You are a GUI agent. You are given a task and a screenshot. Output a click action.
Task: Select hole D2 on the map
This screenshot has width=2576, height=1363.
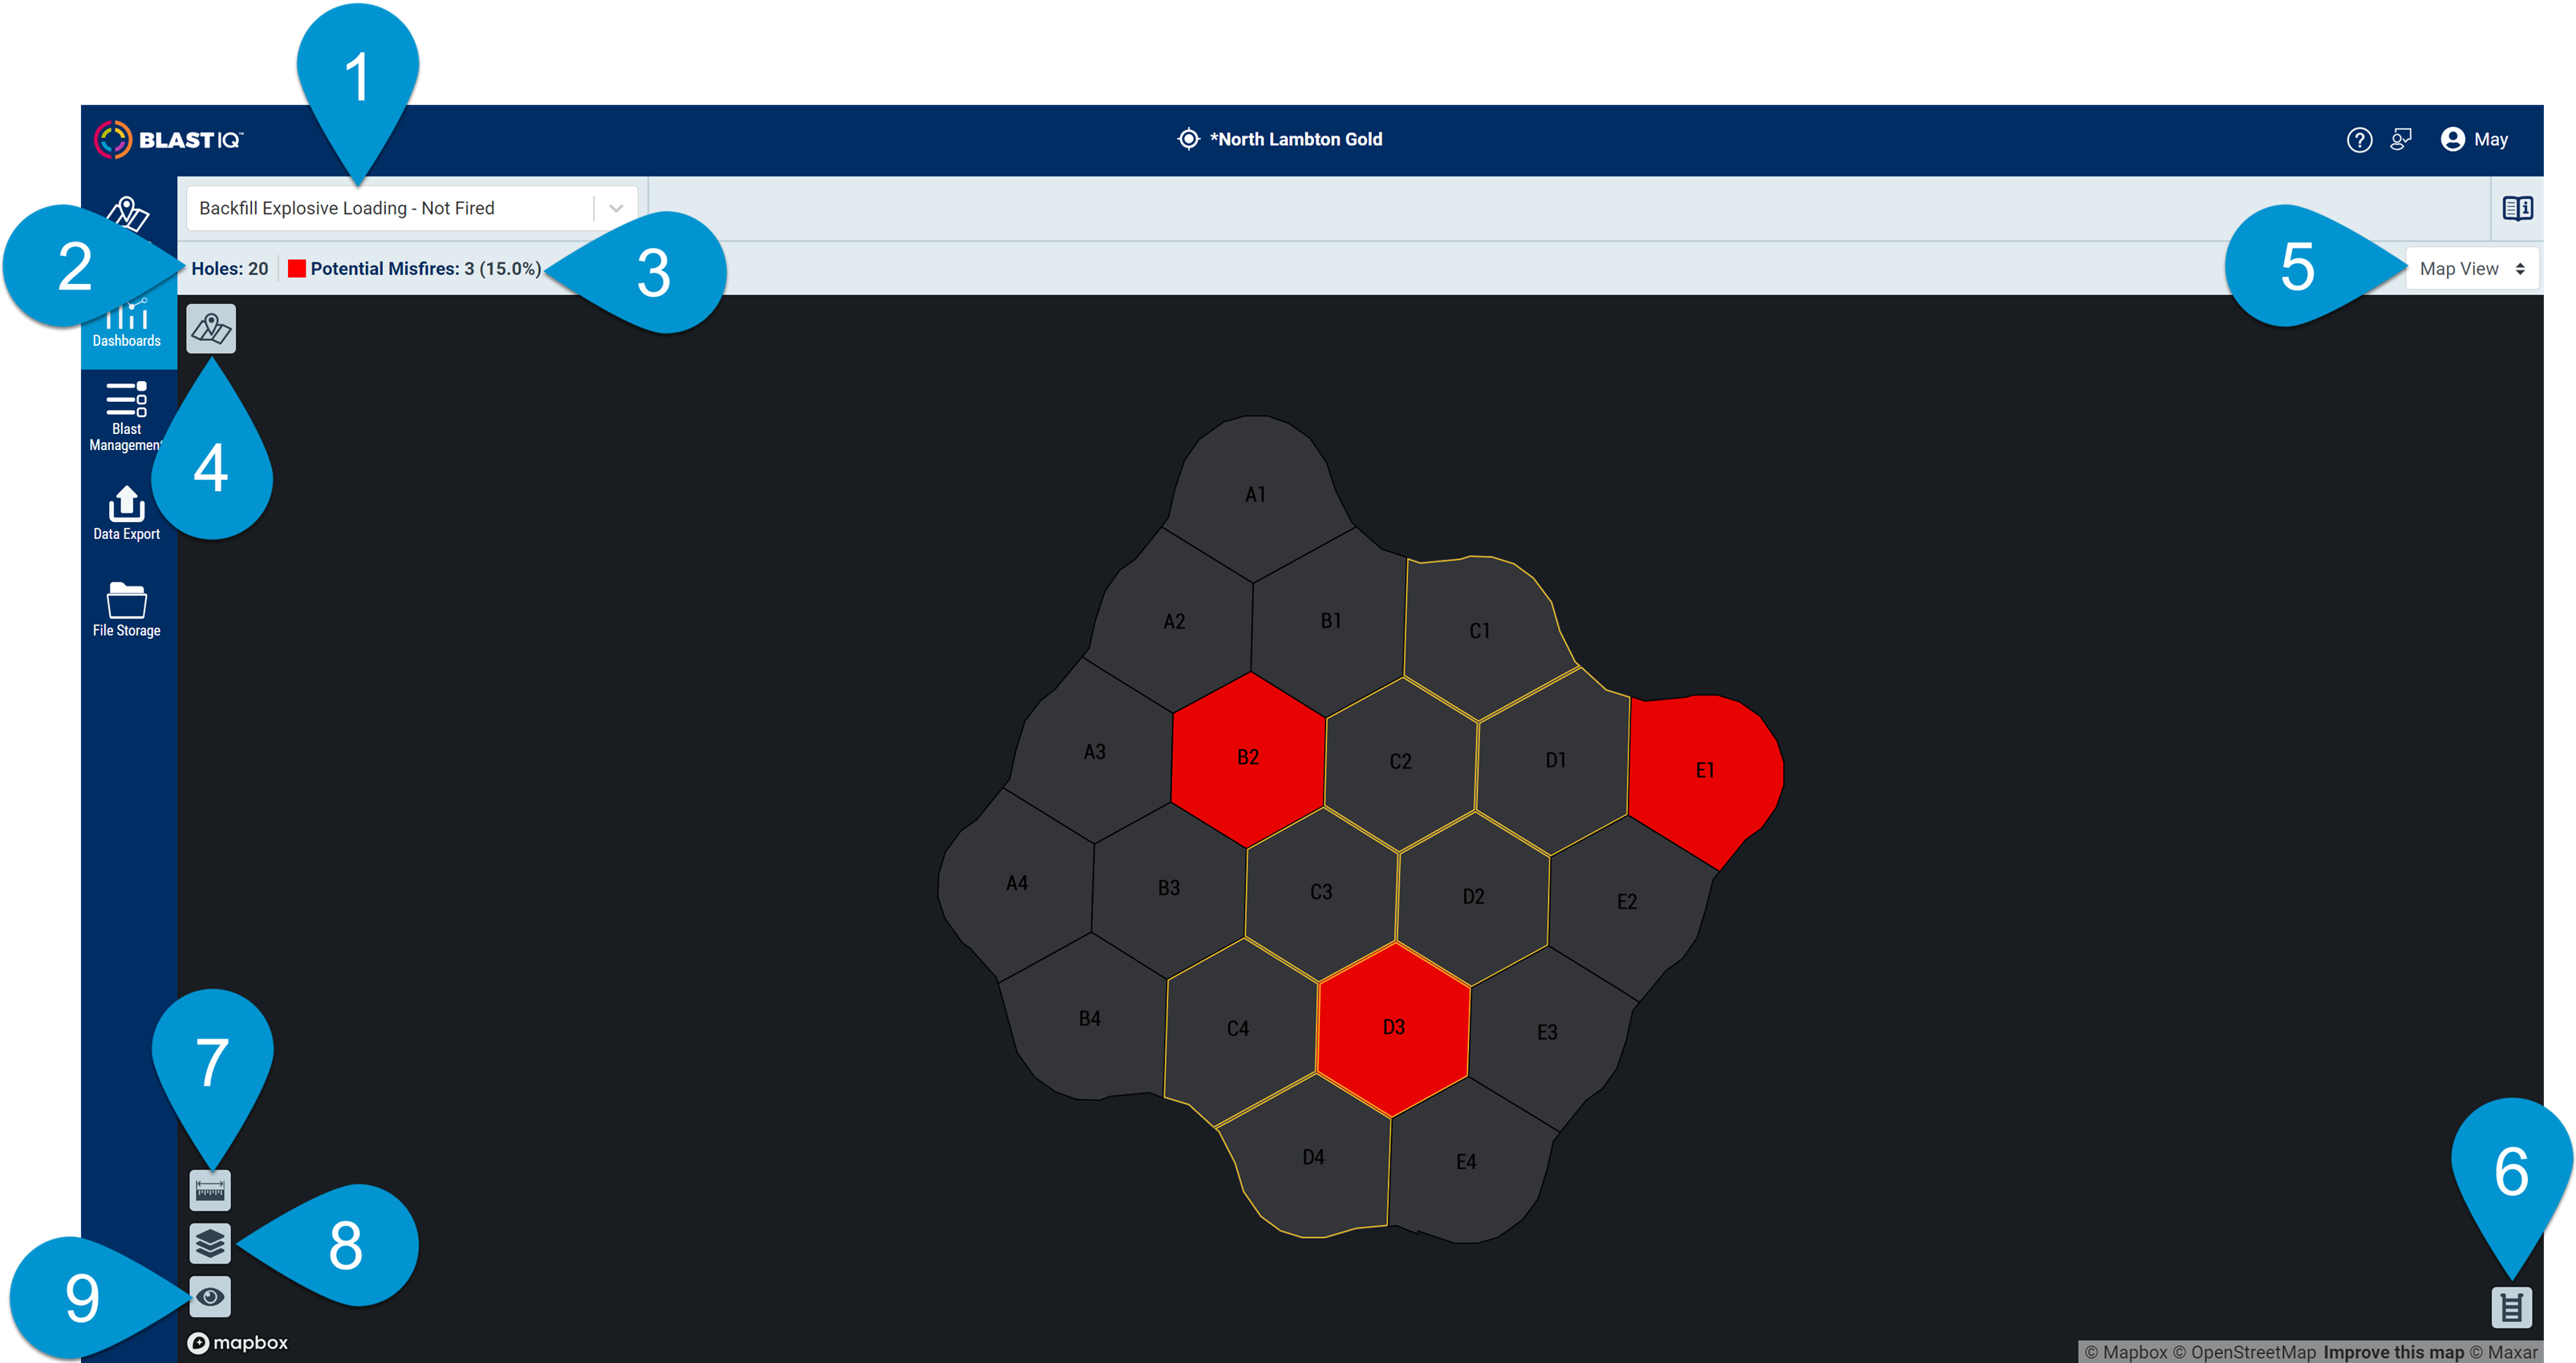[x=1474, y=897]
